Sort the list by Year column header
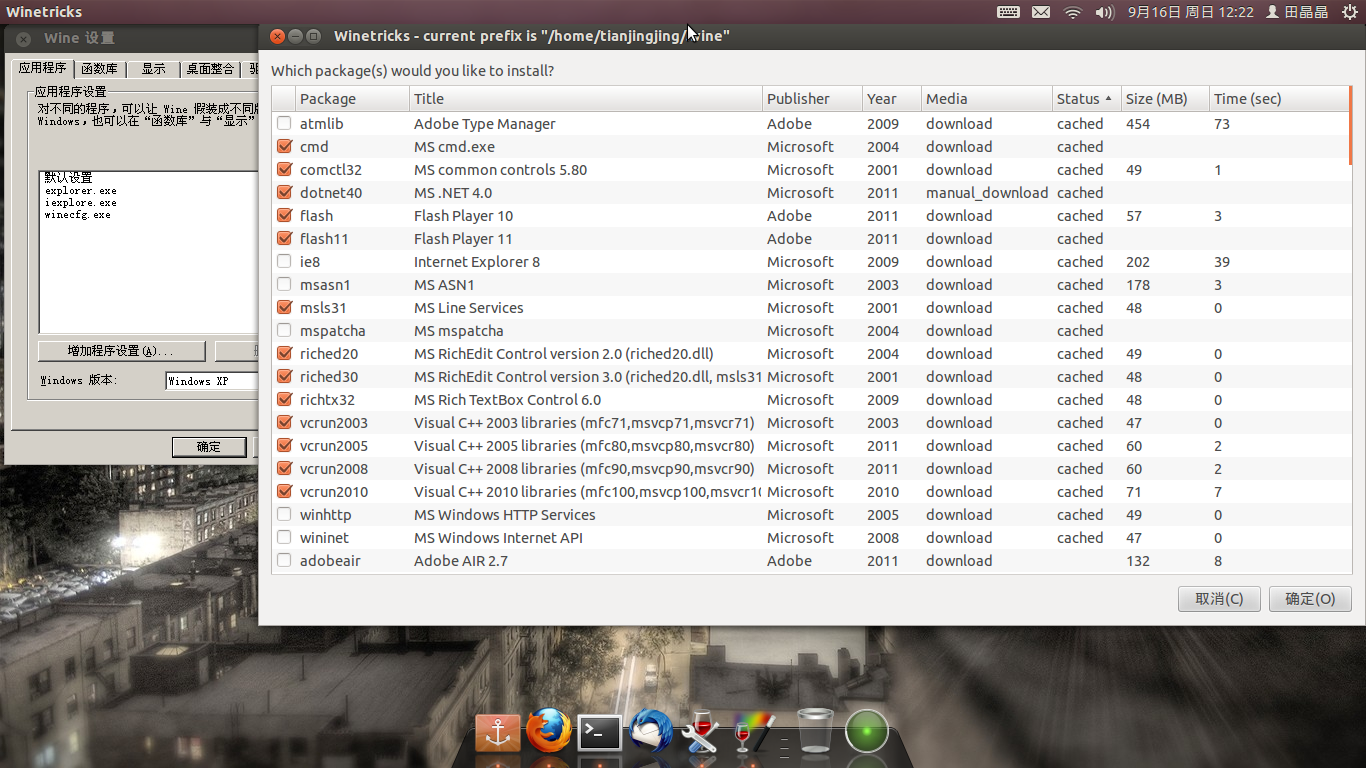This screenshot has width=1366, height=768. click(x=892, y=99)
